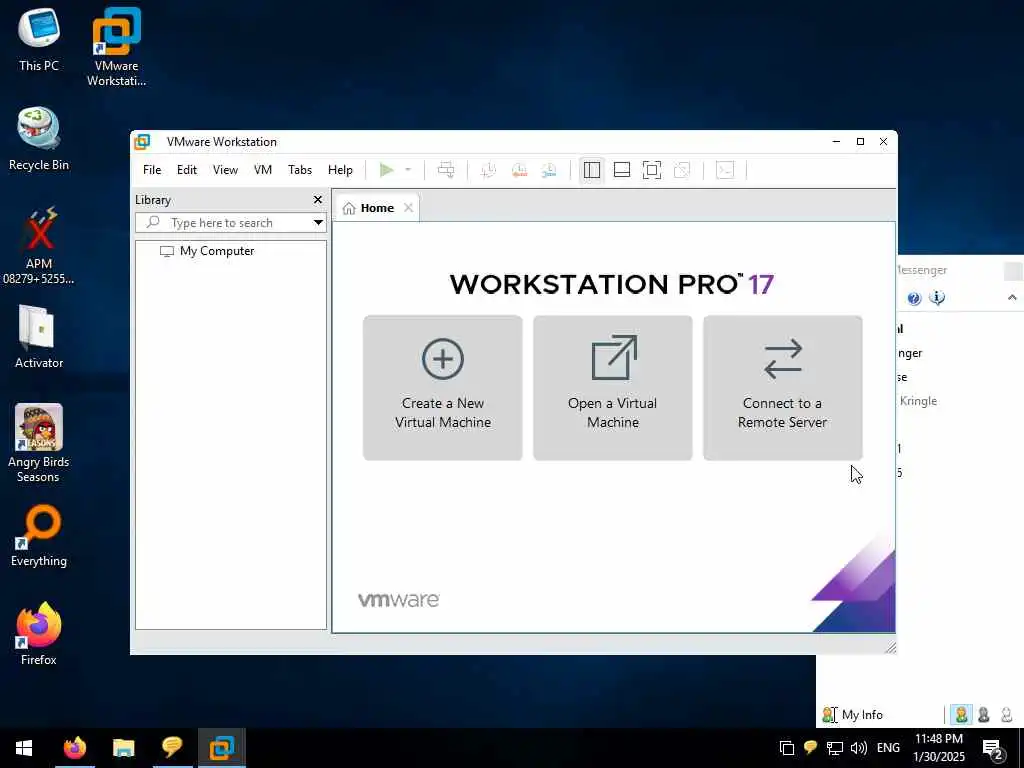Select the VMware Workstation desktop shortcut
Viewport: 1024px width, 768px height.
(116, 47)
